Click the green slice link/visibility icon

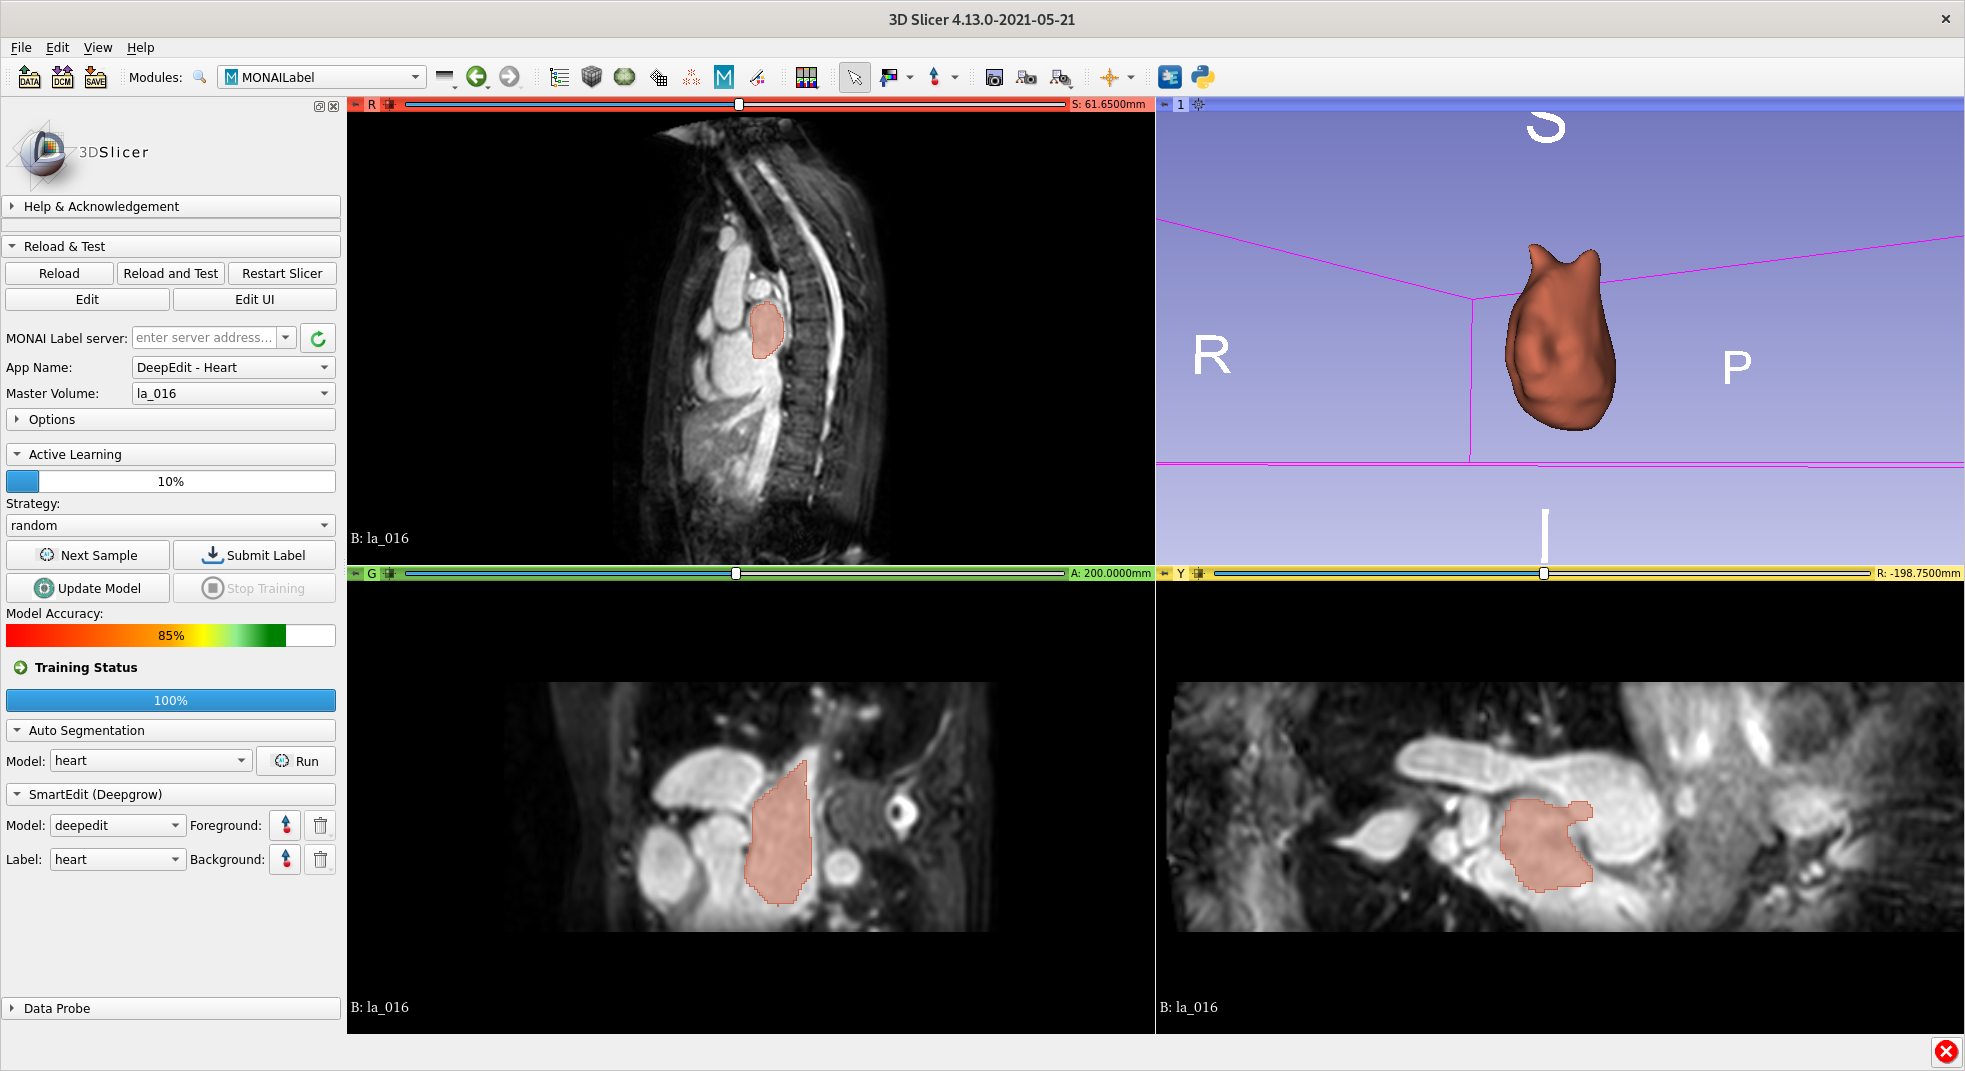pyautogui.click(x=390, y=573)
